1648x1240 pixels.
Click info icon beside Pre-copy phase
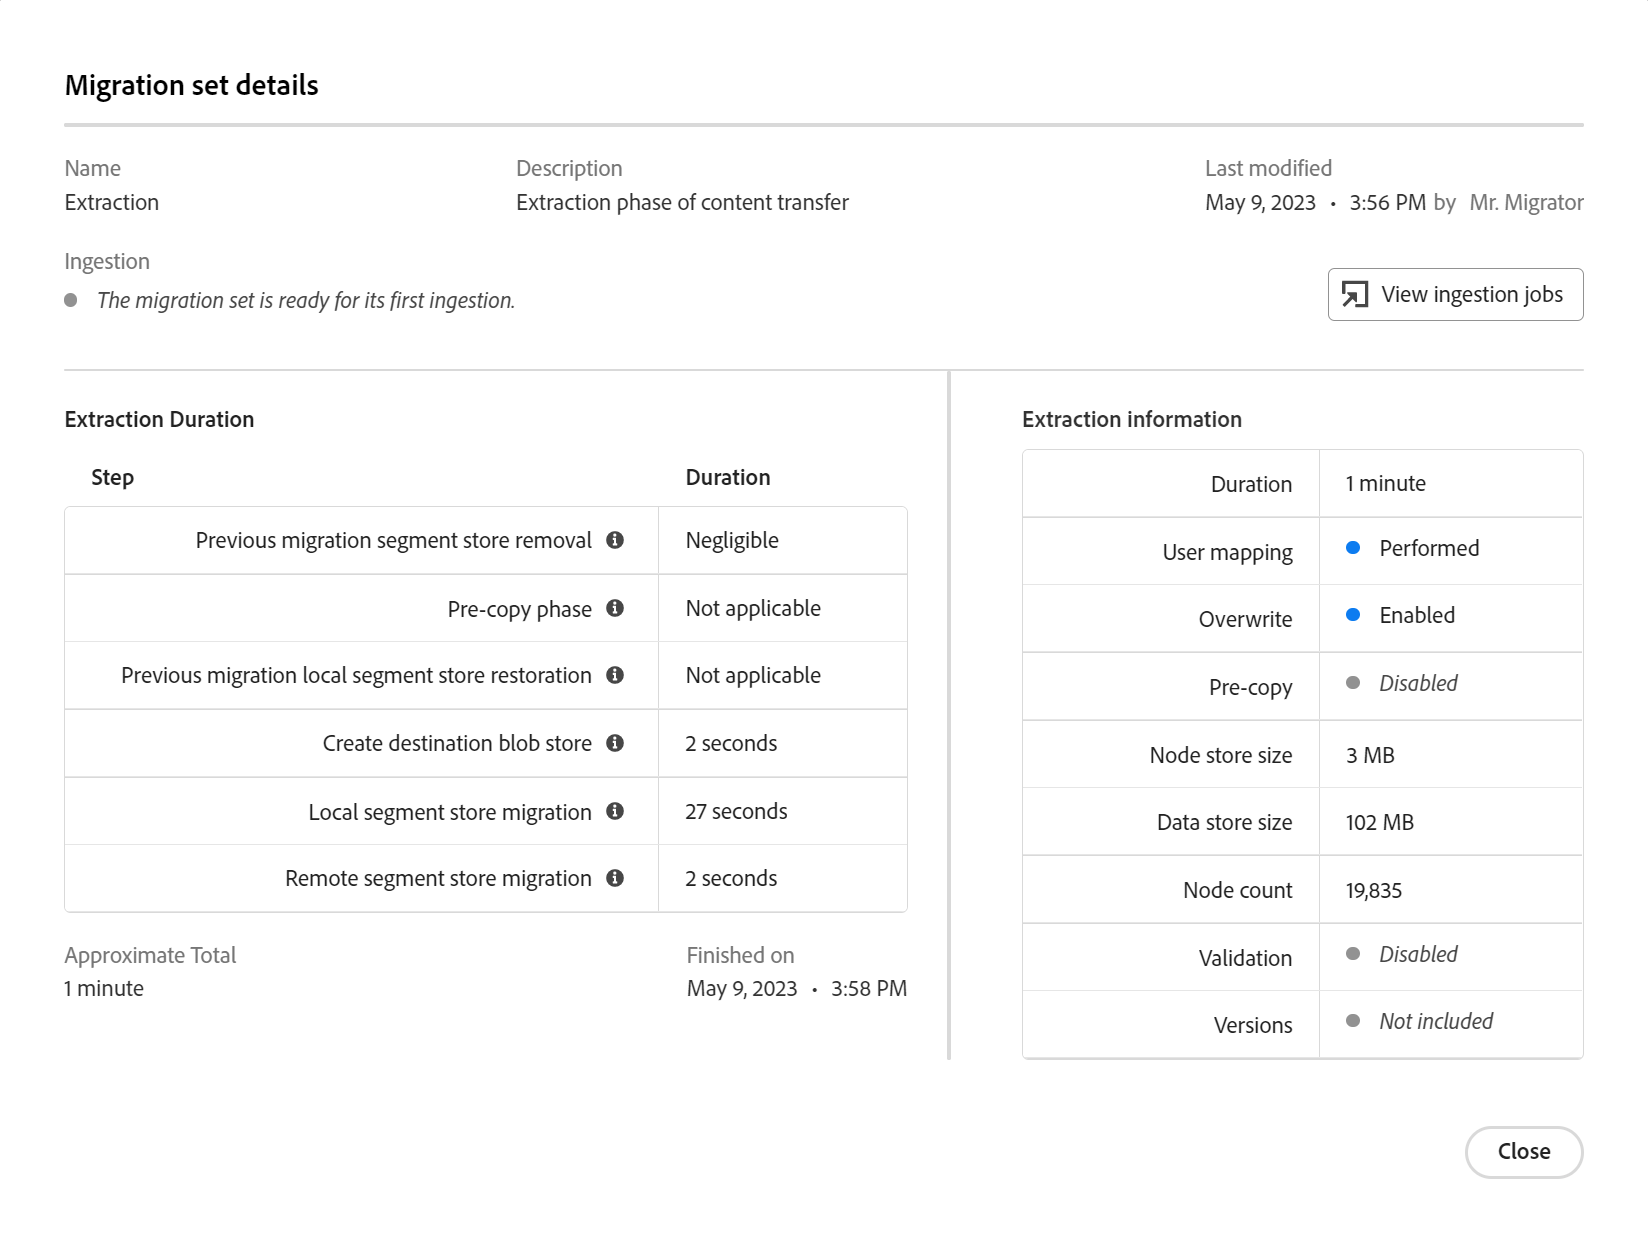click(615, 608)
